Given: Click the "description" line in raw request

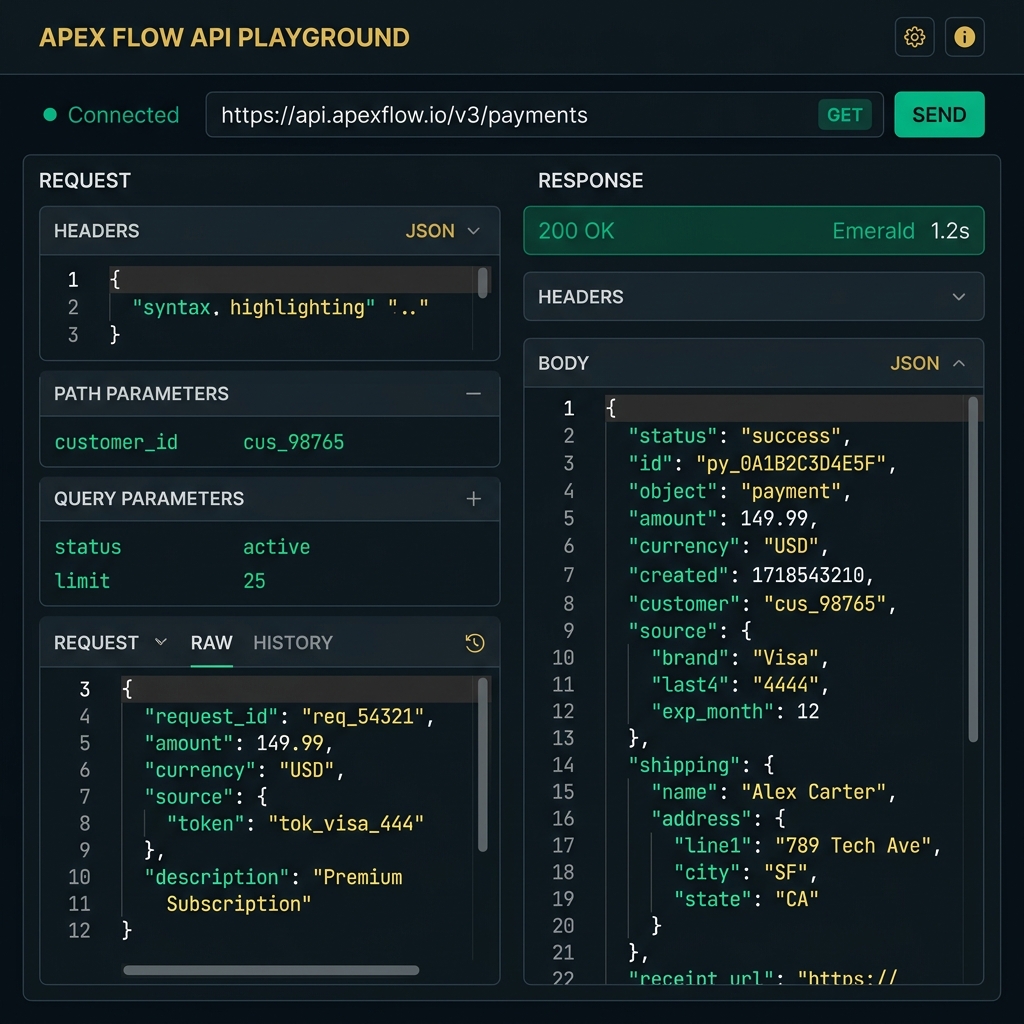Looking at the screenshot, I should (x=273, y=877).
